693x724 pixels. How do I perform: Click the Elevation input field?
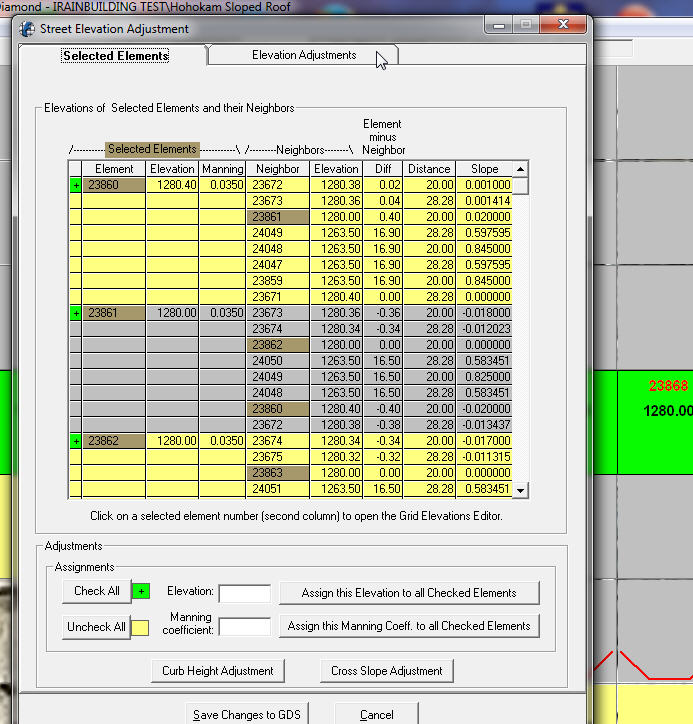click(245, 593)
